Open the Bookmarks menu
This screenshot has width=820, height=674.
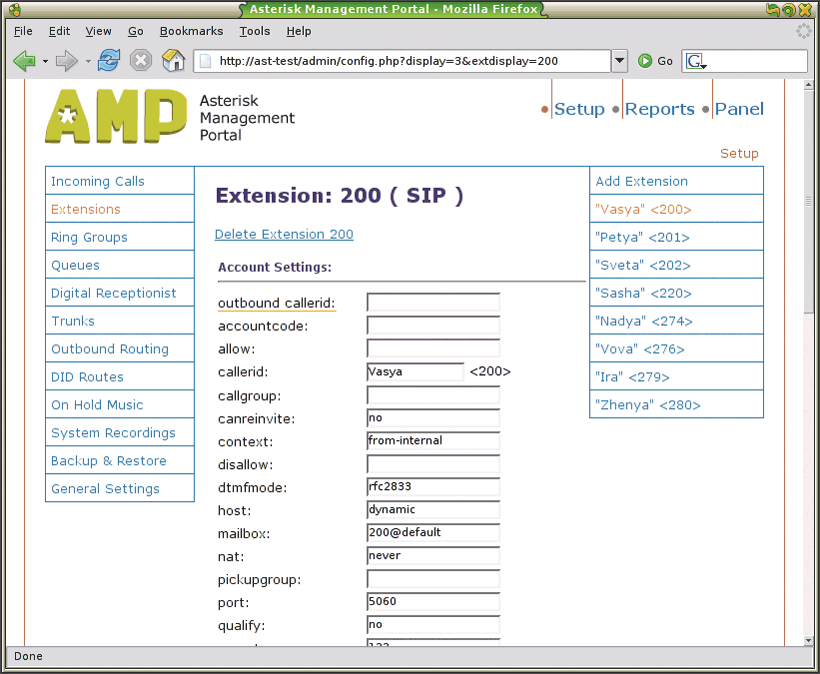tap(193, 31)
